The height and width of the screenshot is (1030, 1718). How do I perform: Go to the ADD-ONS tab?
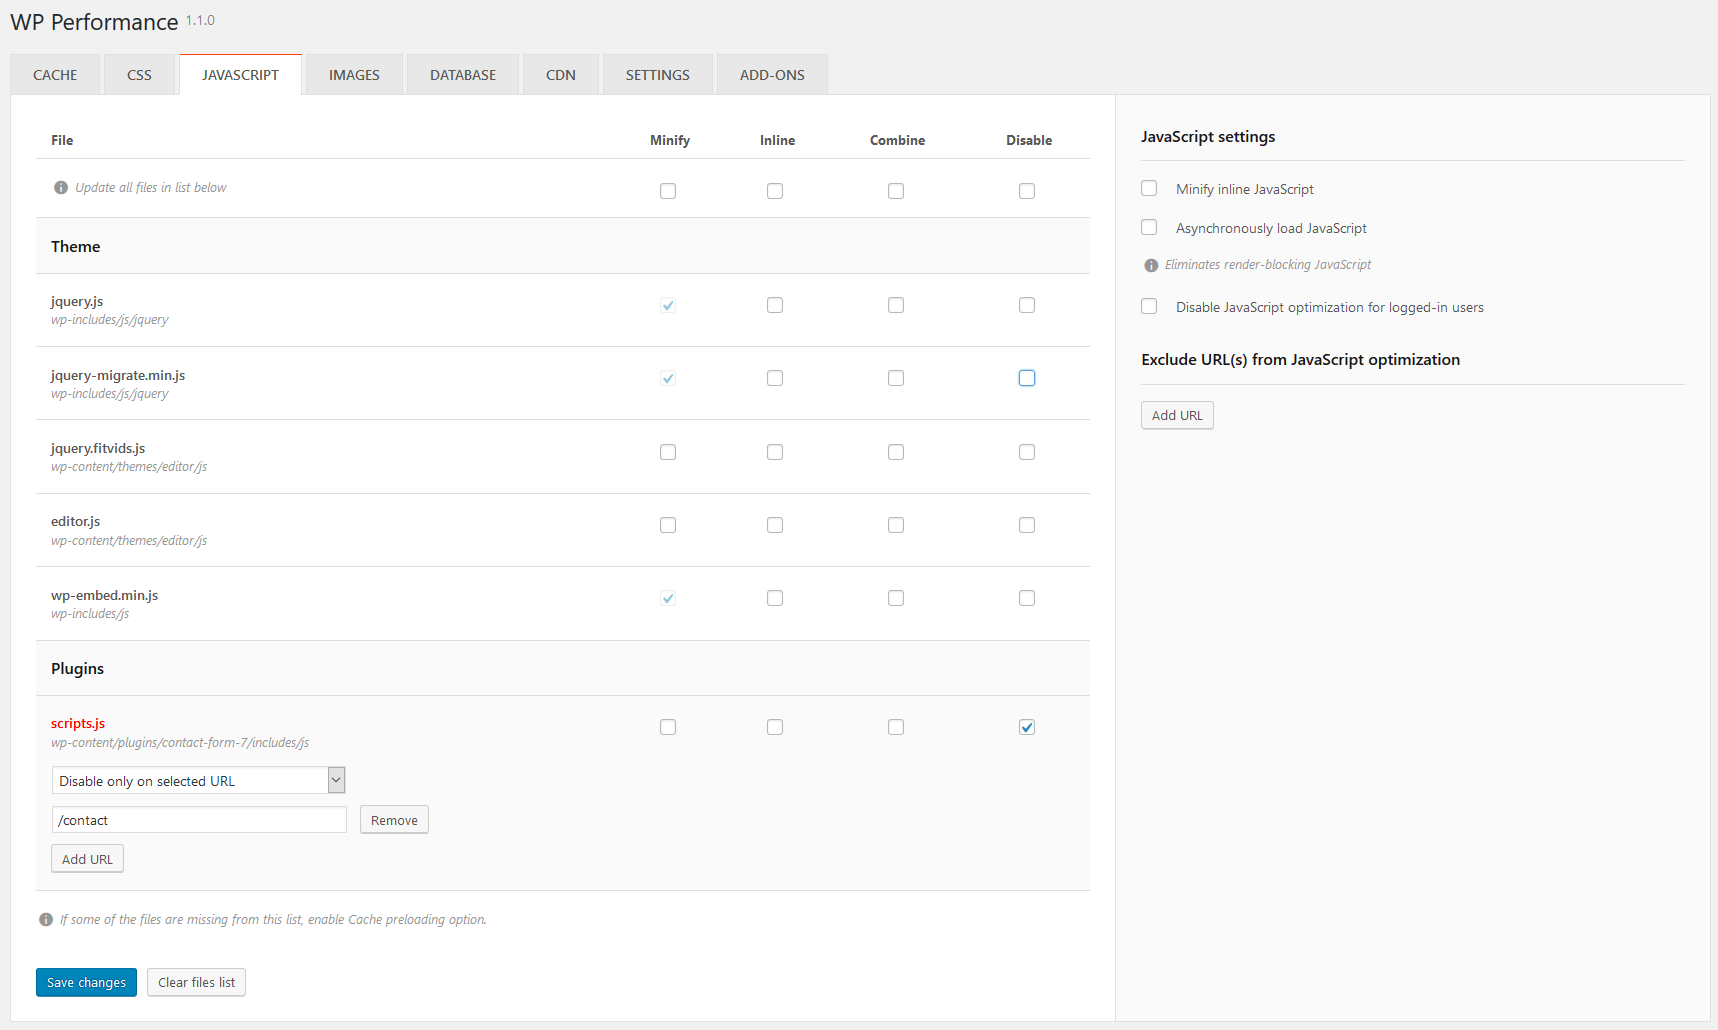tap(772, 75)
